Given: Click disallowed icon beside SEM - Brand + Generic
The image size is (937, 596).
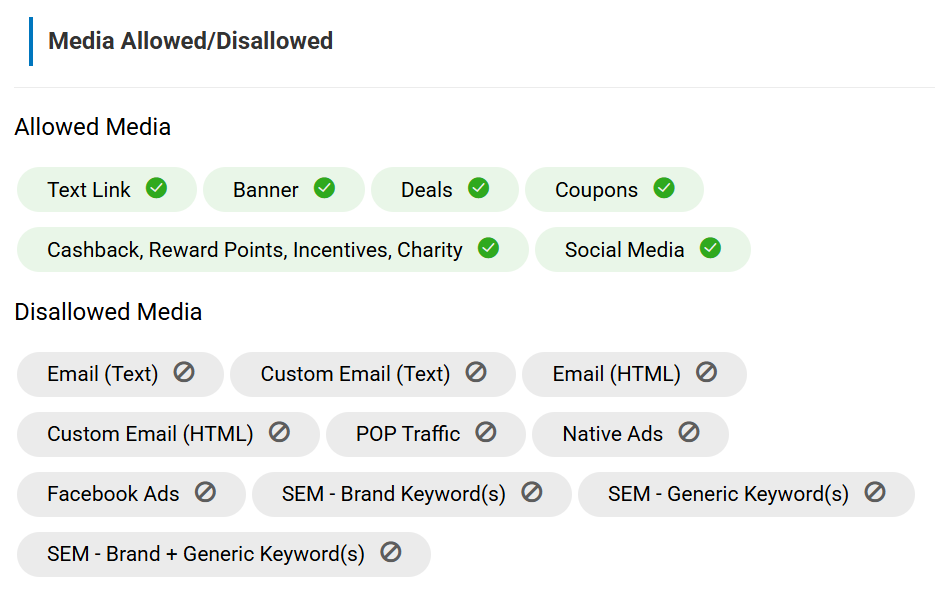Looking at the screenshot, I should pos(391,552).
